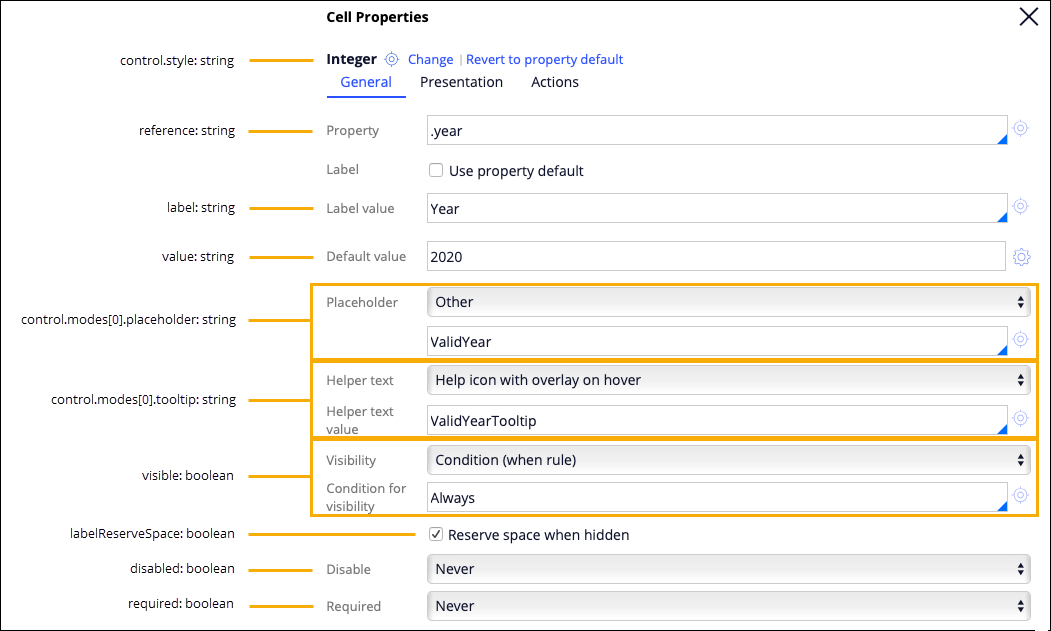Image resolution: width=1051 pixels, height=631 pixels.
Task: Open the gear icon next to ValidYearTooltip
Action: [x=1020, y=418]
